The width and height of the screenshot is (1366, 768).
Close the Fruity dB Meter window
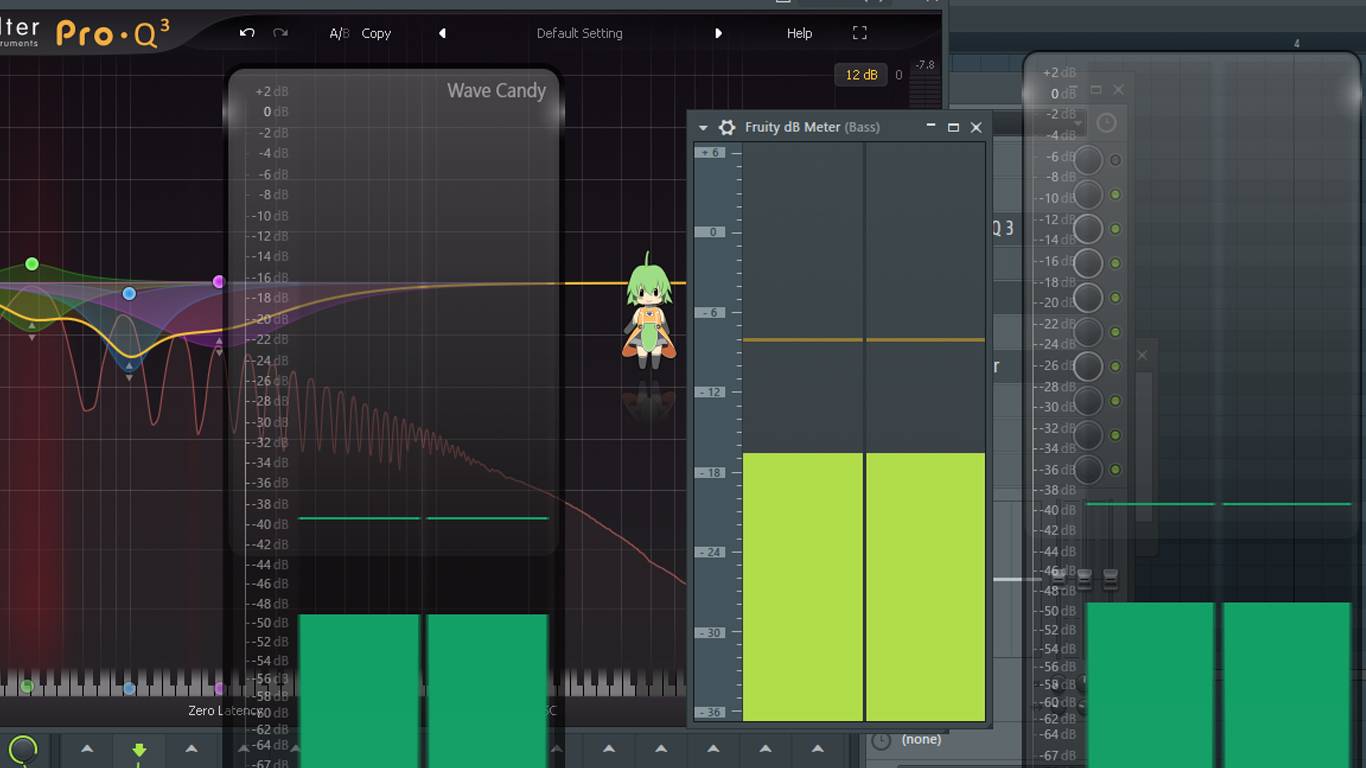(976, 127)
